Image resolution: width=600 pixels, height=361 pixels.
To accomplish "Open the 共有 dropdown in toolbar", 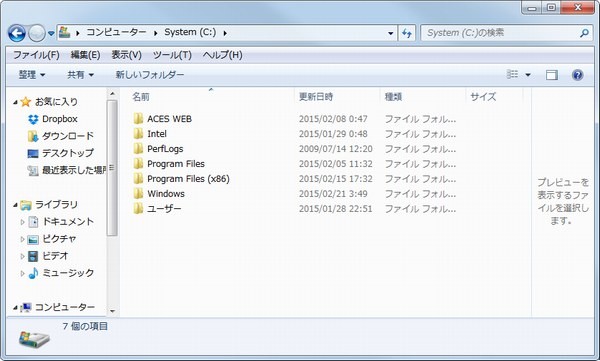I will pos(80,75).
